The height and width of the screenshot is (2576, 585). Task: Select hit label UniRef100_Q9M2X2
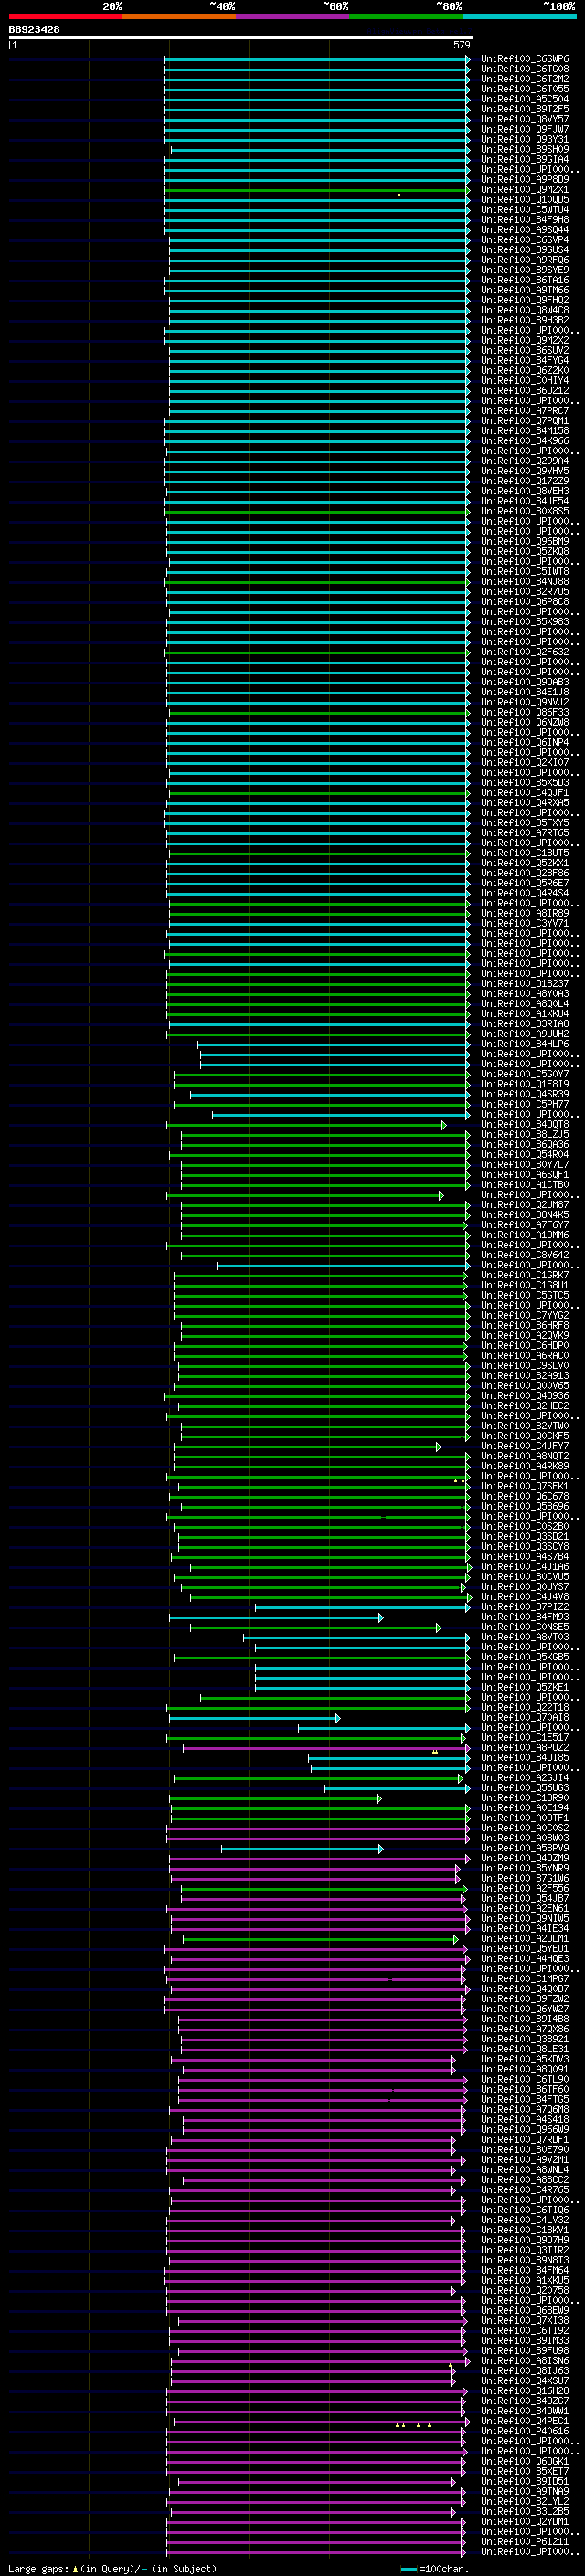coord(525,340)
